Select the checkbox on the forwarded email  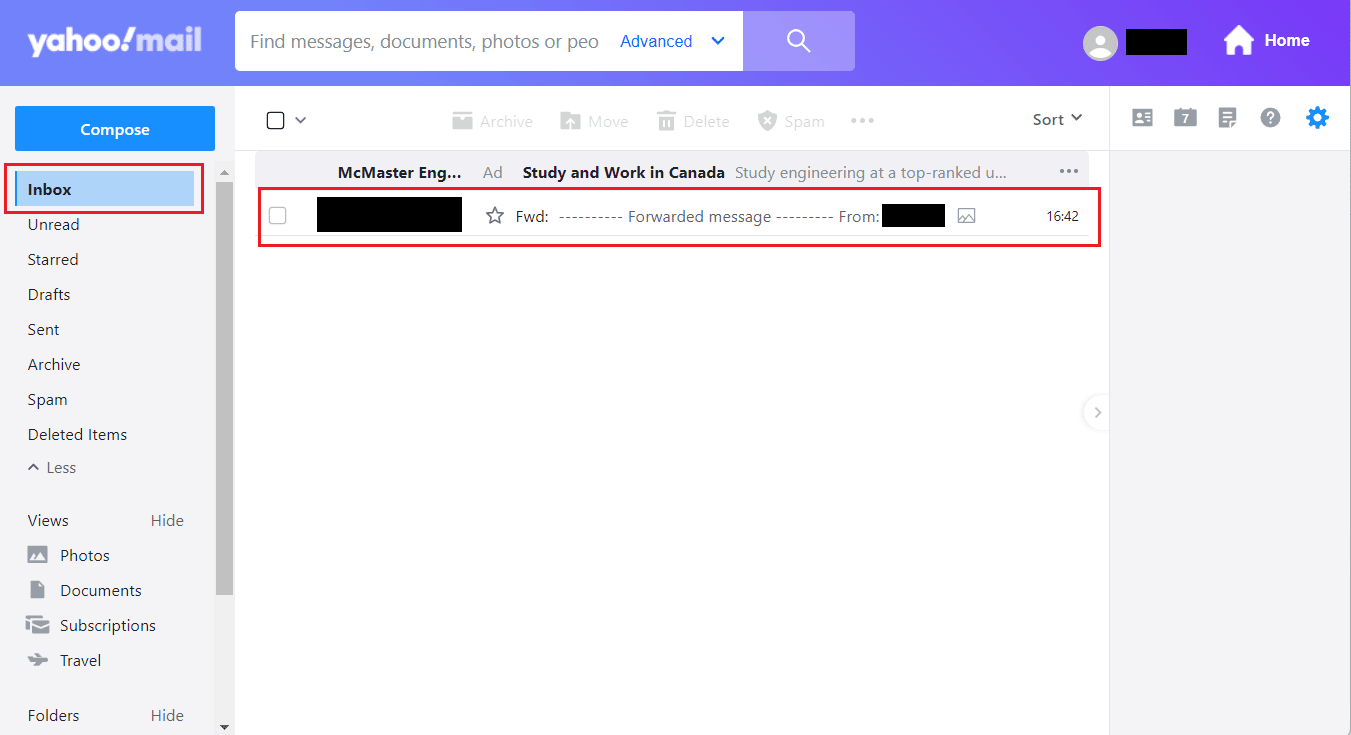[x=277, y=215]
